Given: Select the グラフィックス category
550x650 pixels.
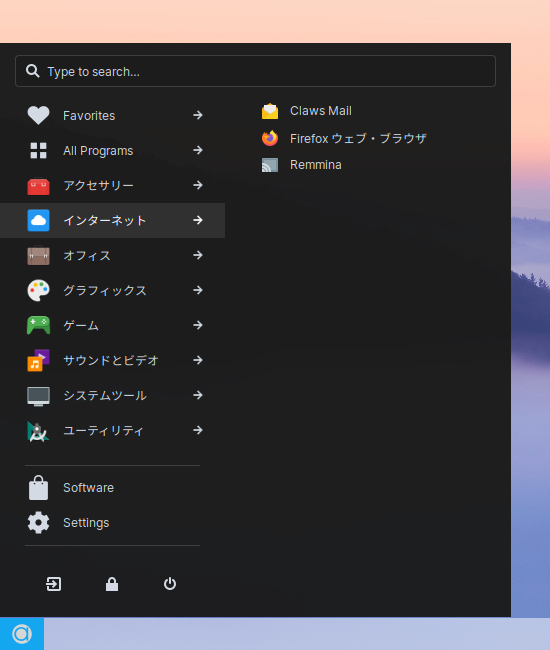Looking at the screenshot, I should (112, 290).
